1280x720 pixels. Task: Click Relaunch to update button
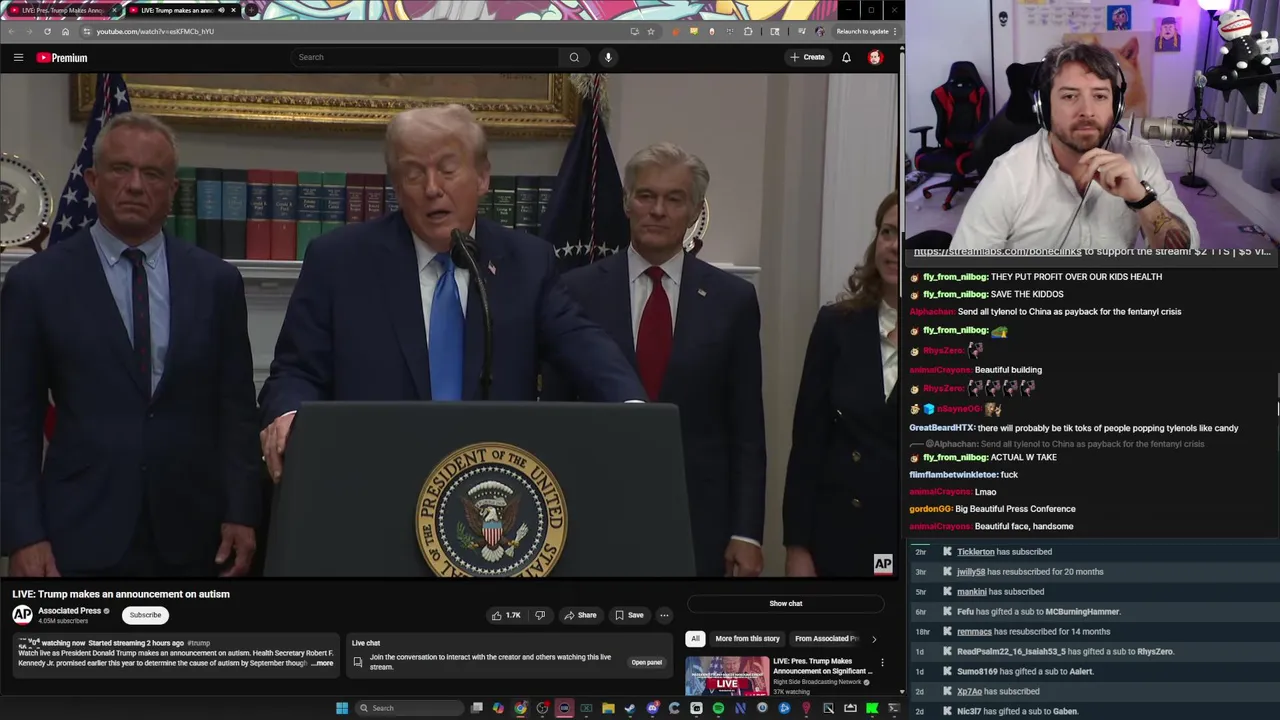pos(863,31)
